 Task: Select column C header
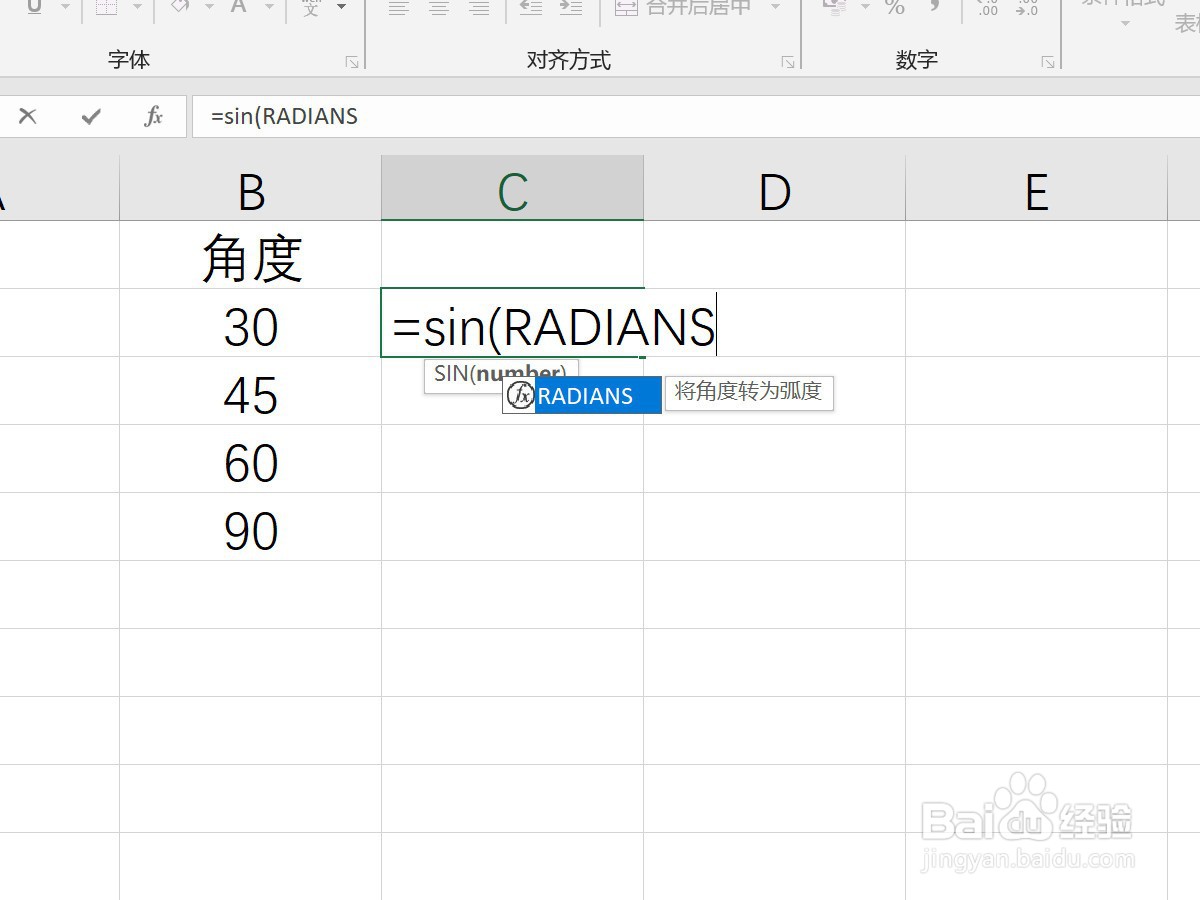coord(513,189)
